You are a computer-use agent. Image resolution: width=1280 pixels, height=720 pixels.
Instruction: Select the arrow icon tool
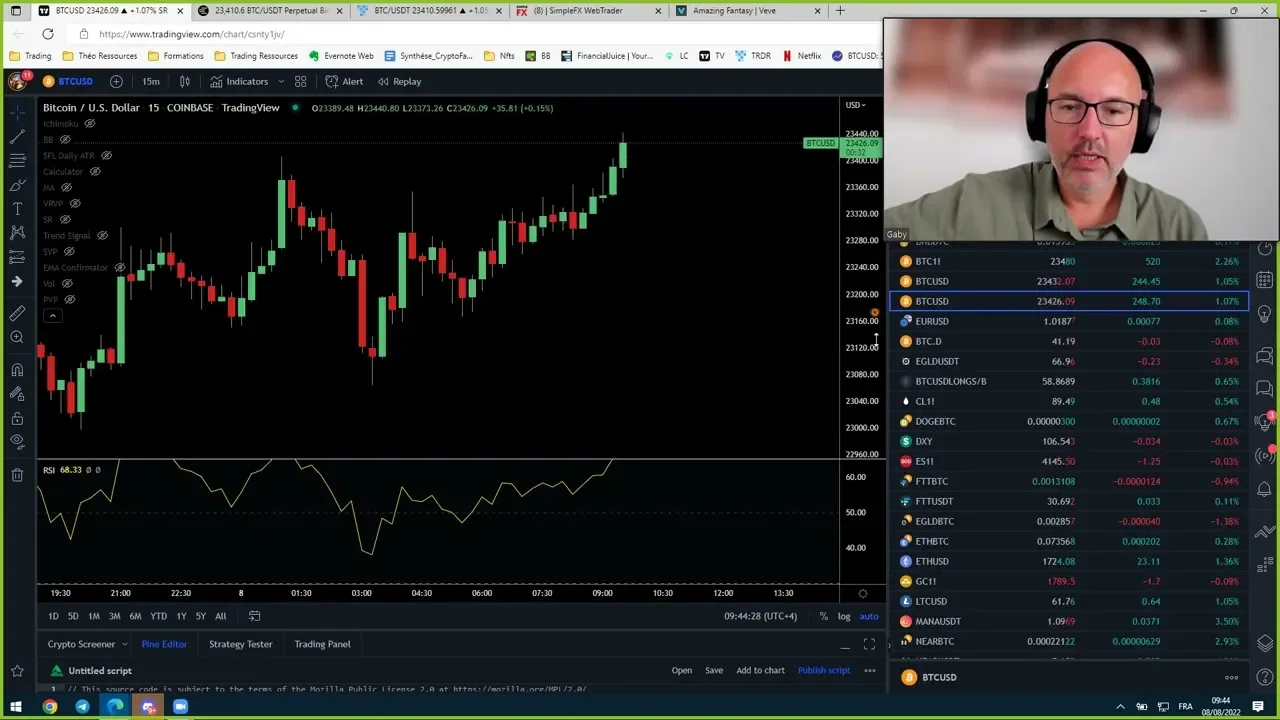click(x=17, y=281)
